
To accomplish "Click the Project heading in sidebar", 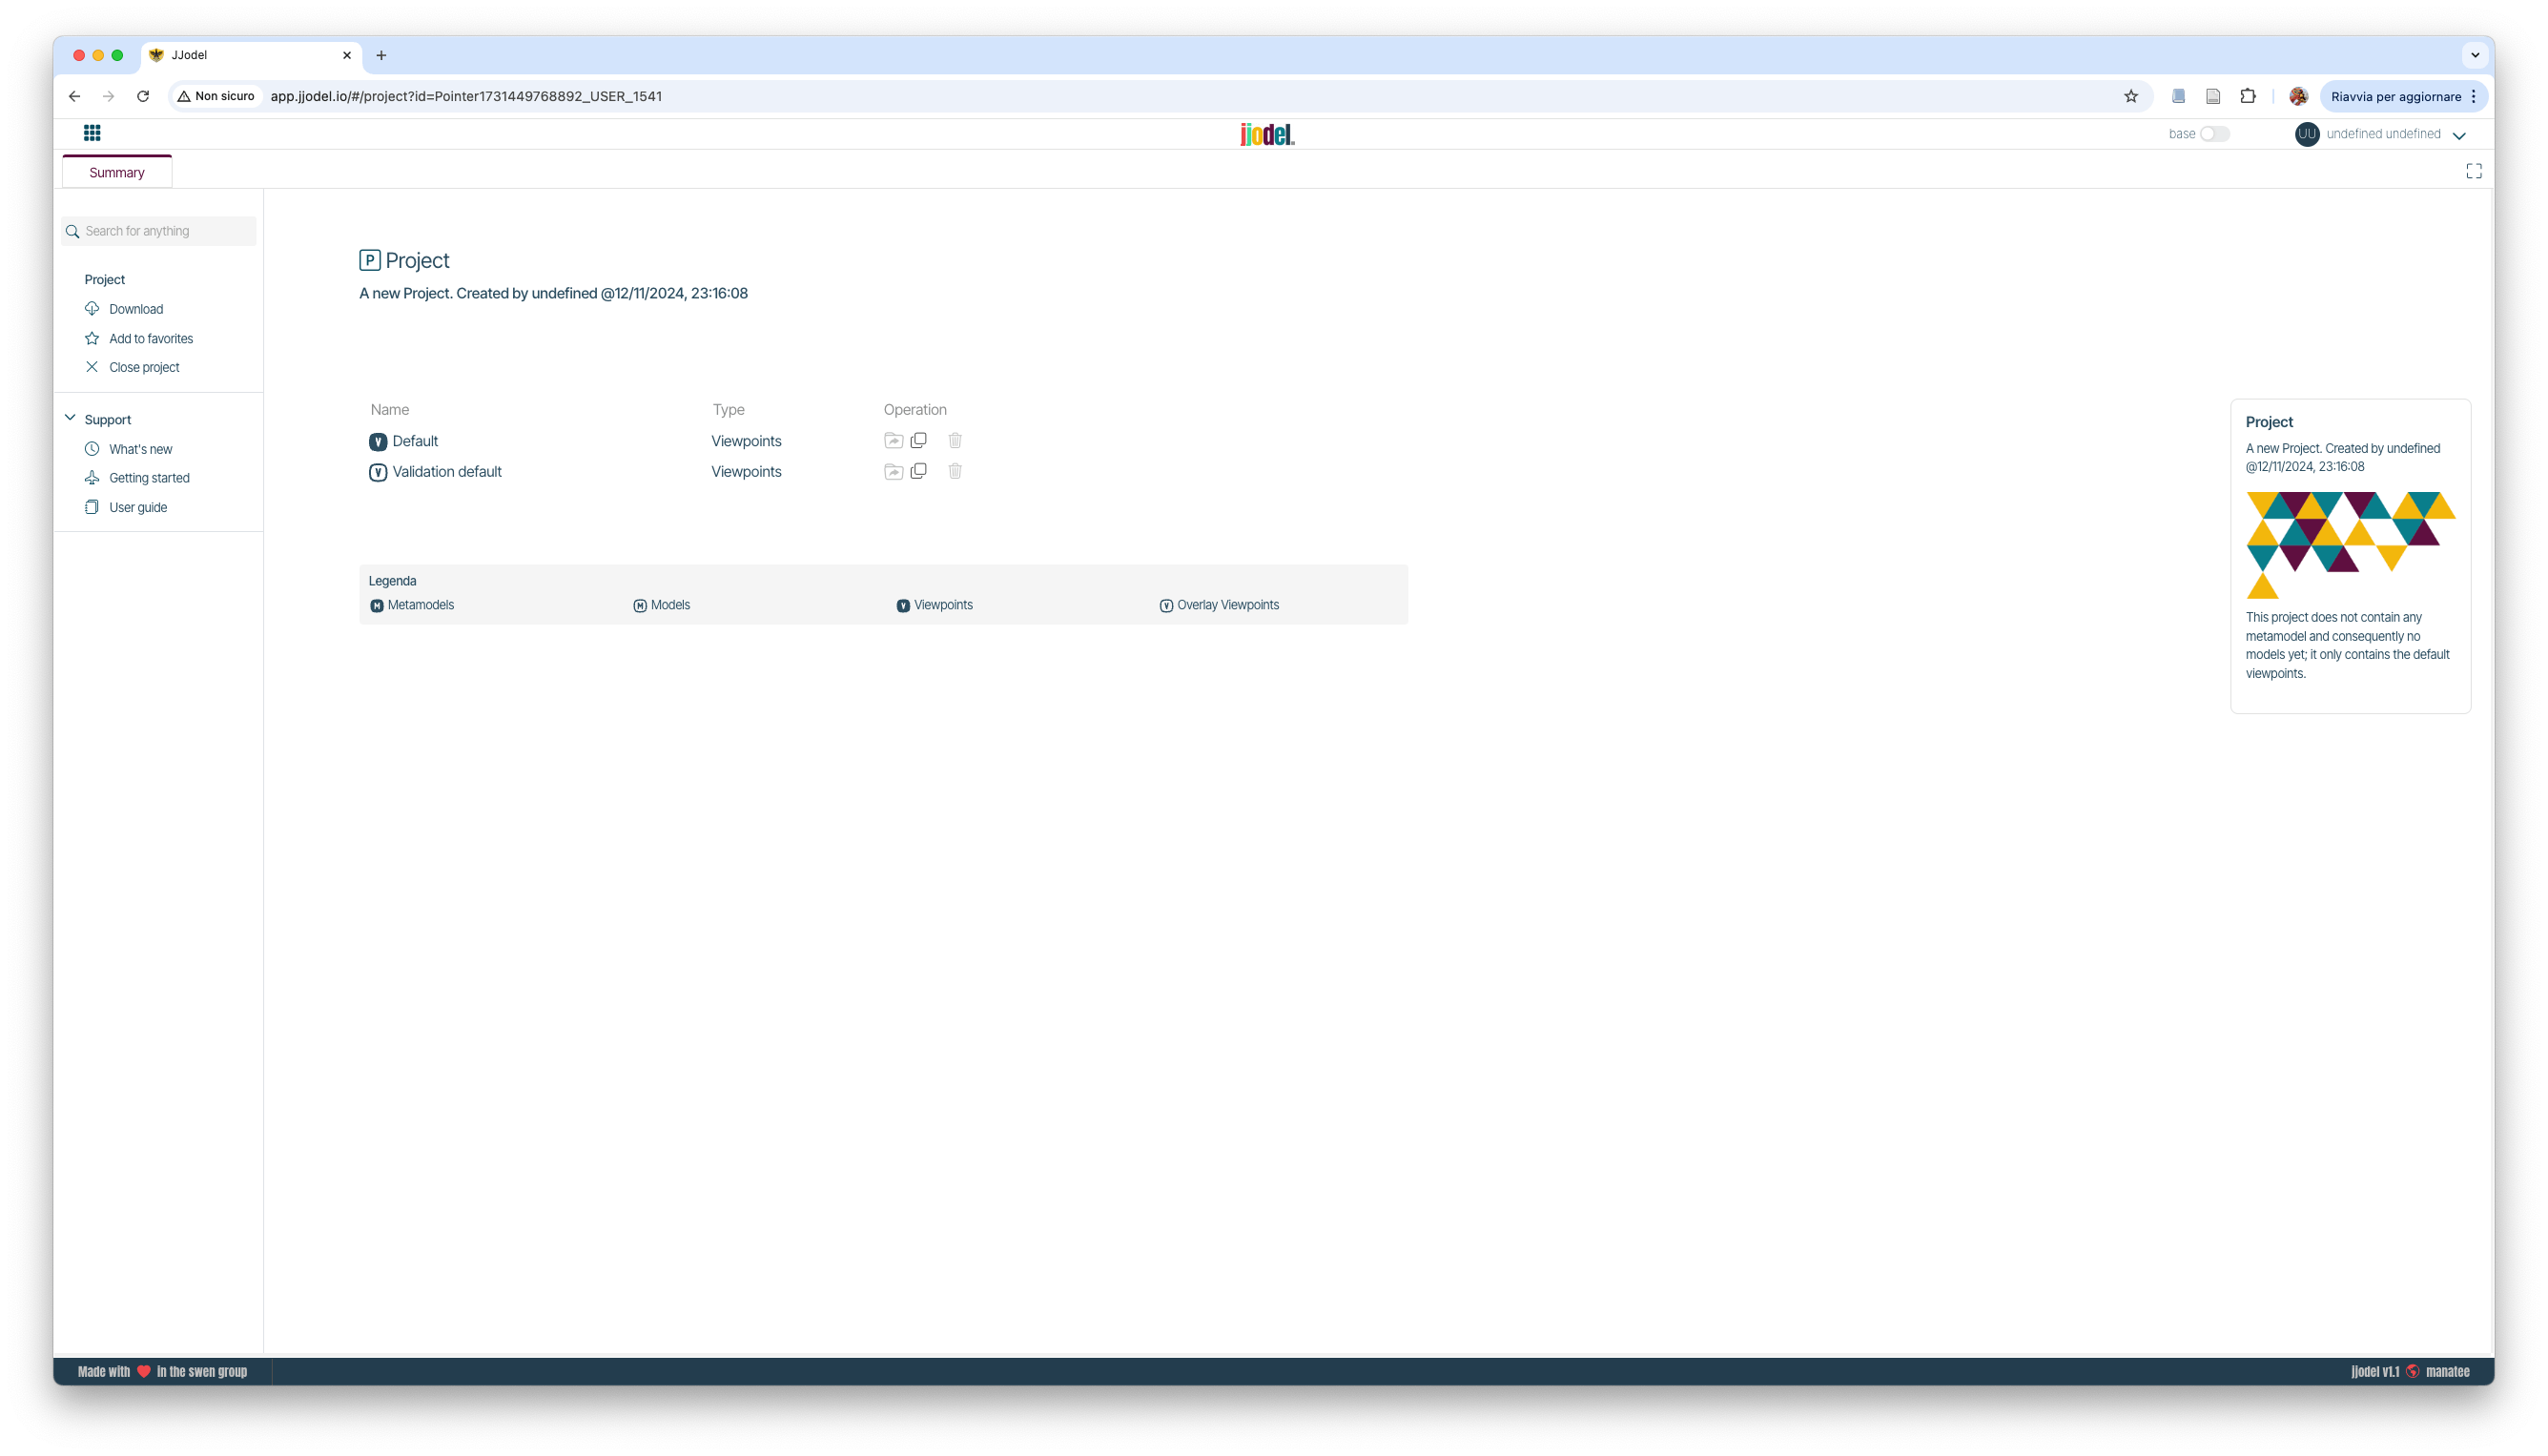I will (105, 279).
